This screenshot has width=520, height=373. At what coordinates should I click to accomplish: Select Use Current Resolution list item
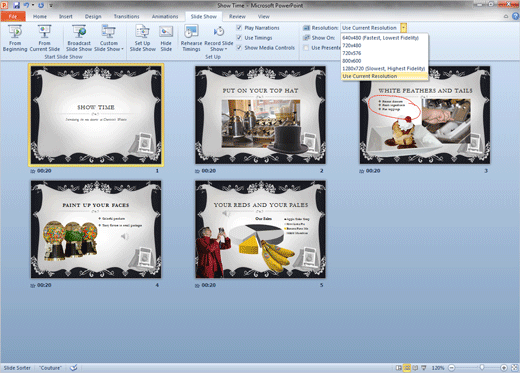(384, 76)
